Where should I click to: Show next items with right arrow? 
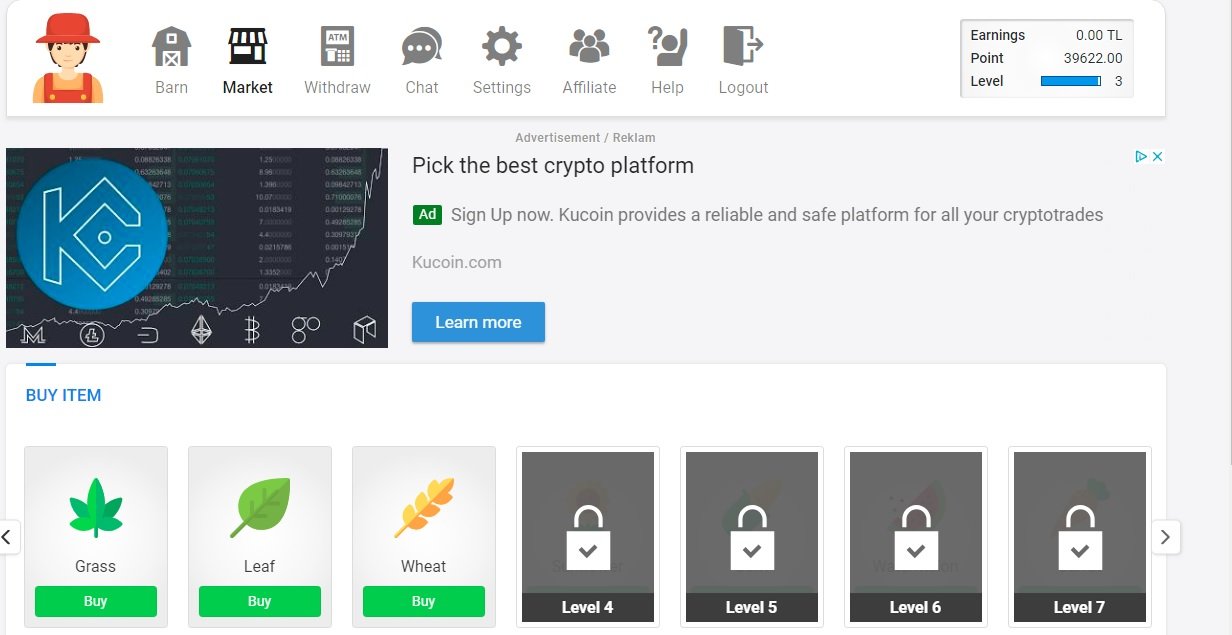click(x=1165, y=537)
